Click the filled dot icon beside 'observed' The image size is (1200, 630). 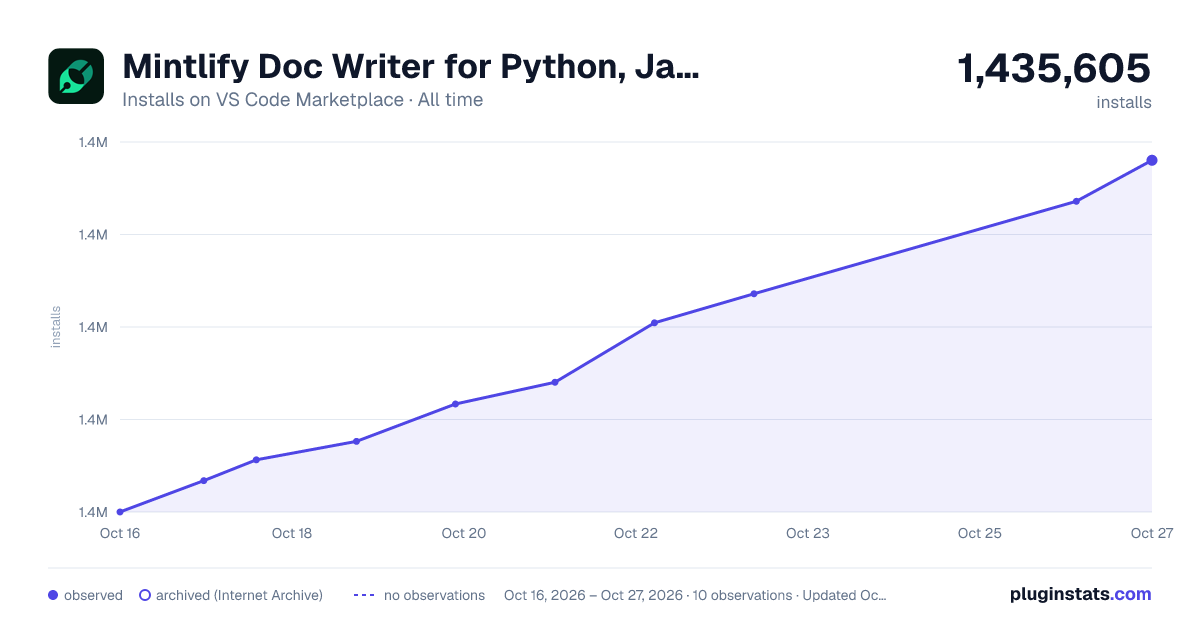click(53, 595)
